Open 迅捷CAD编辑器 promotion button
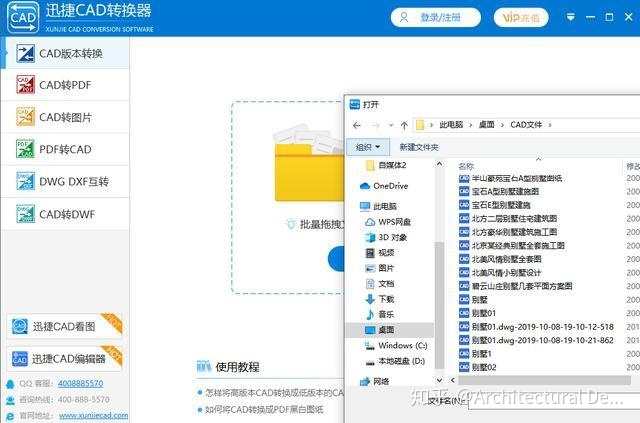Screen dimensions: 640x423 coord(64,358)
